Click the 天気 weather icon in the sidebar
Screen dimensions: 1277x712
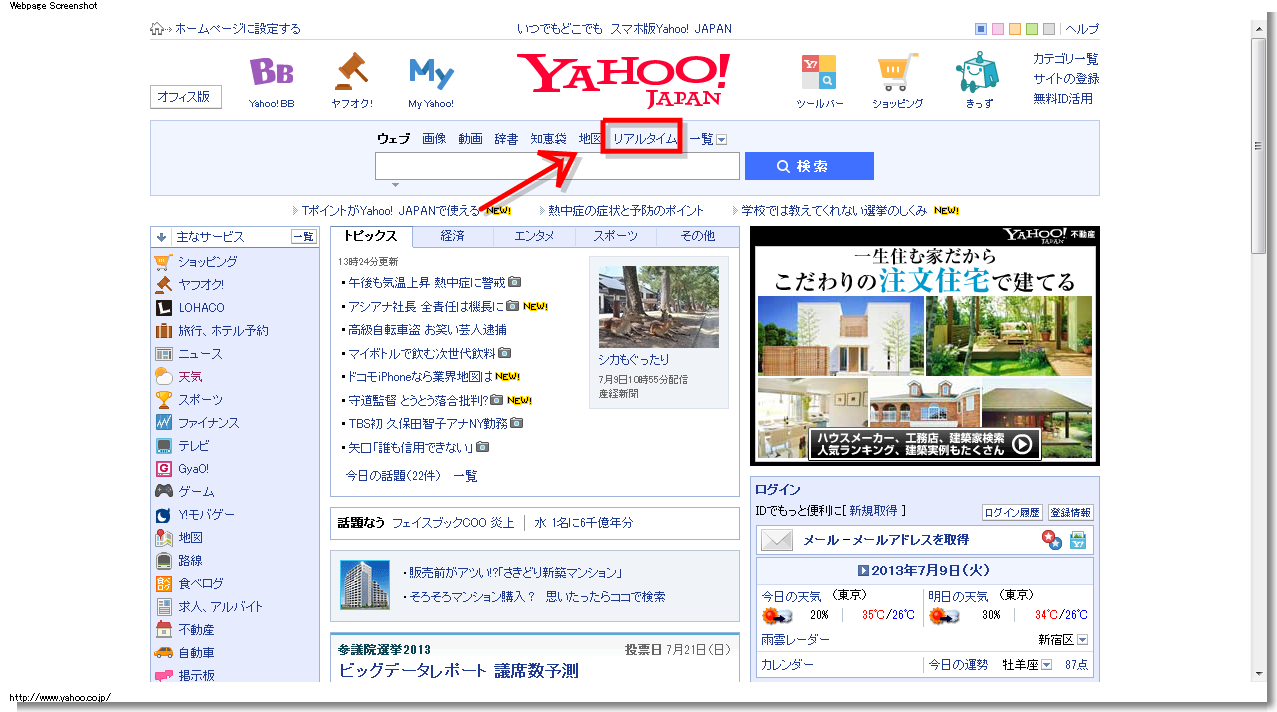163,377
